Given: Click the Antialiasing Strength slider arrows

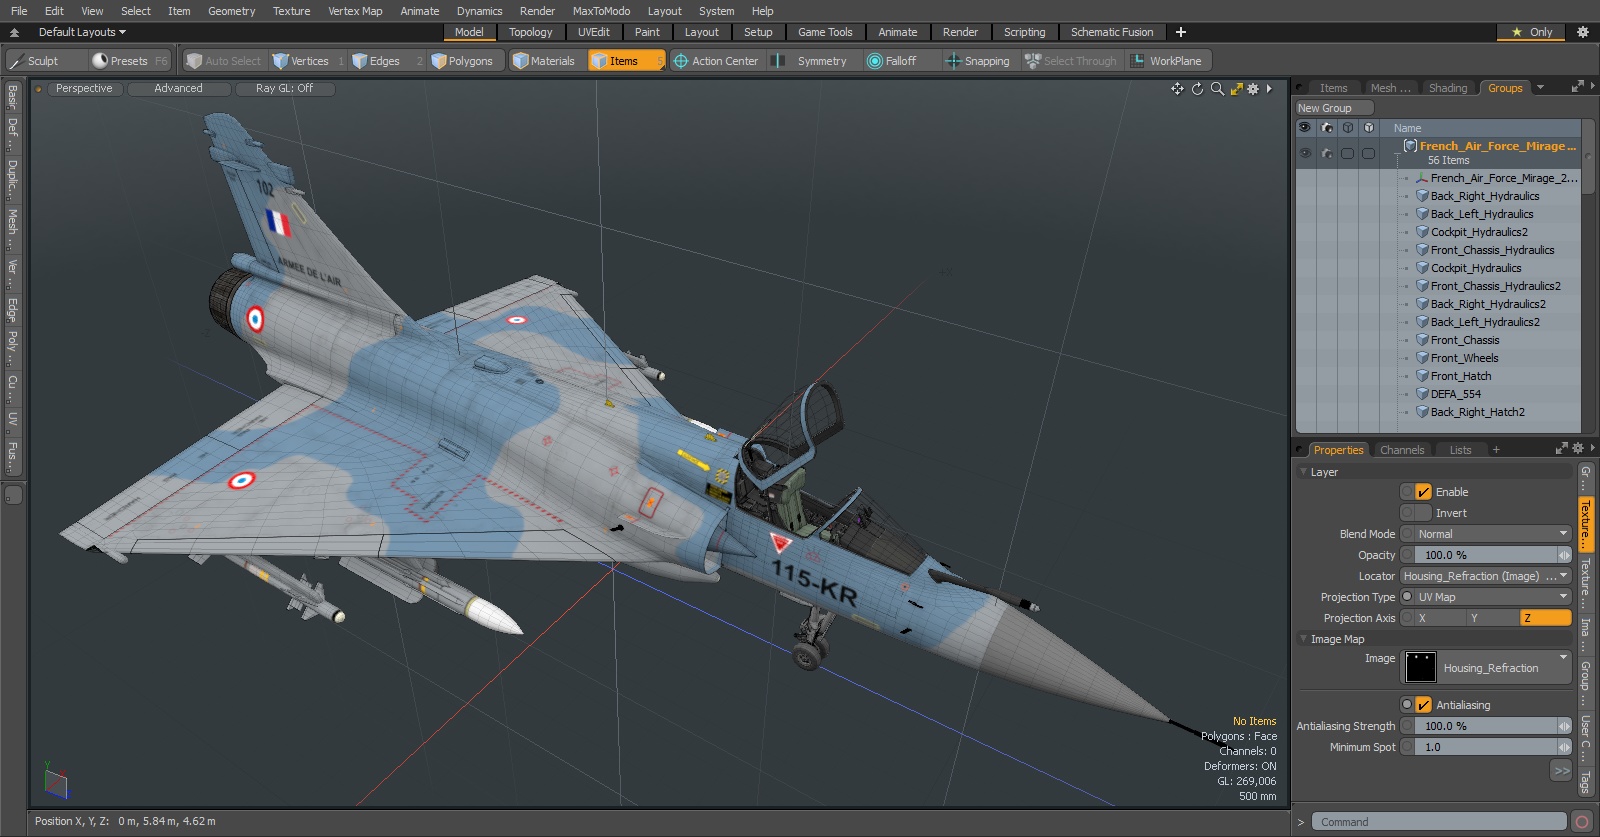Looking at the screenshot, I should click(1564, 726).
